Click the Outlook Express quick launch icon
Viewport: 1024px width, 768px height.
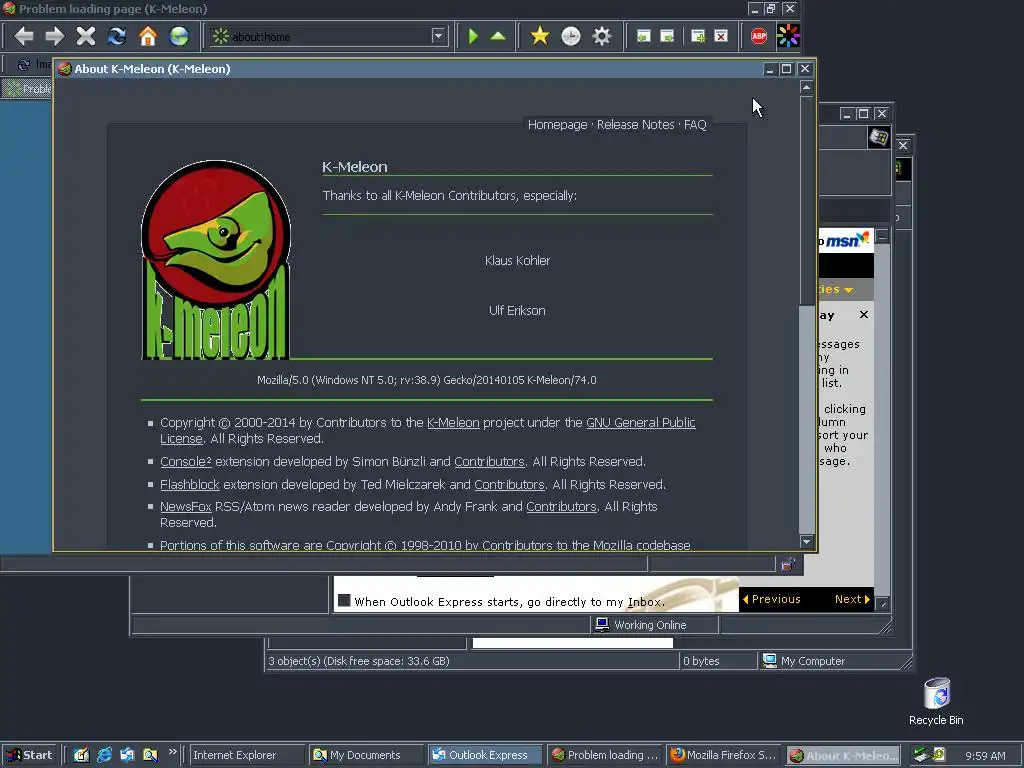tap(127, 755)
